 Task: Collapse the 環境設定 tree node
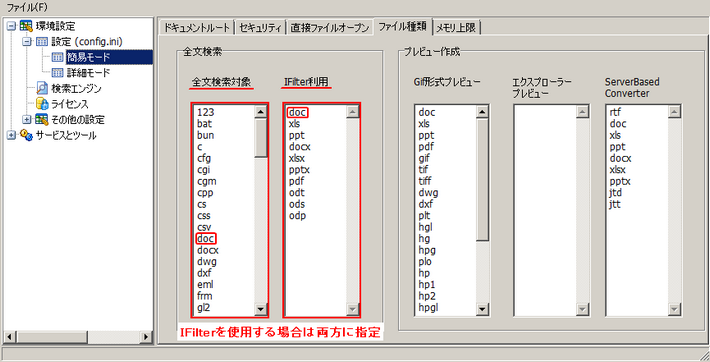click(12, 26)
